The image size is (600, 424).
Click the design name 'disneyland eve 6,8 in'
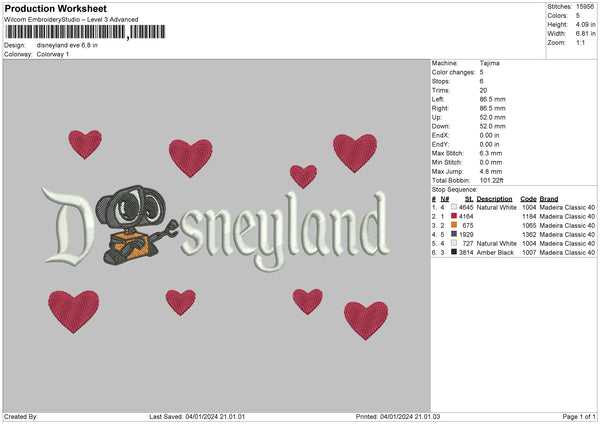point(67,45)
